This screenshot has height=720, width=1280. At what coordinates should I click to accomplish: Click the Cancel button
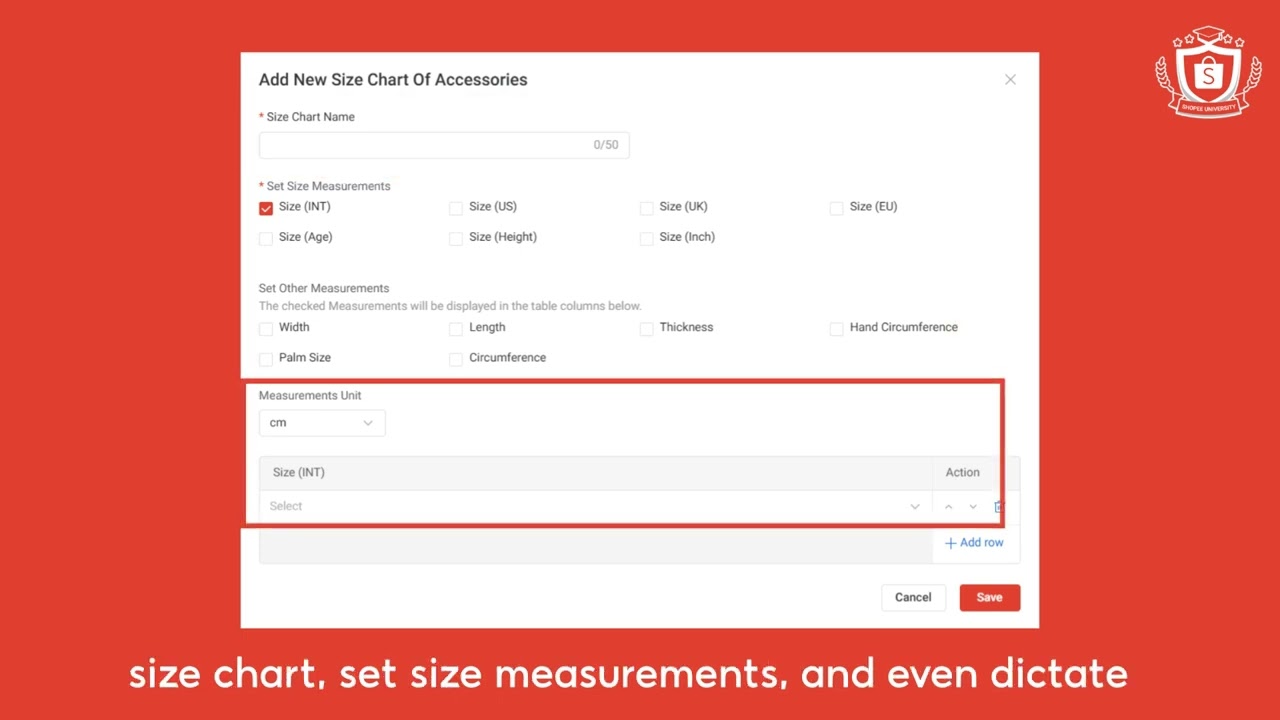(913, 597)
